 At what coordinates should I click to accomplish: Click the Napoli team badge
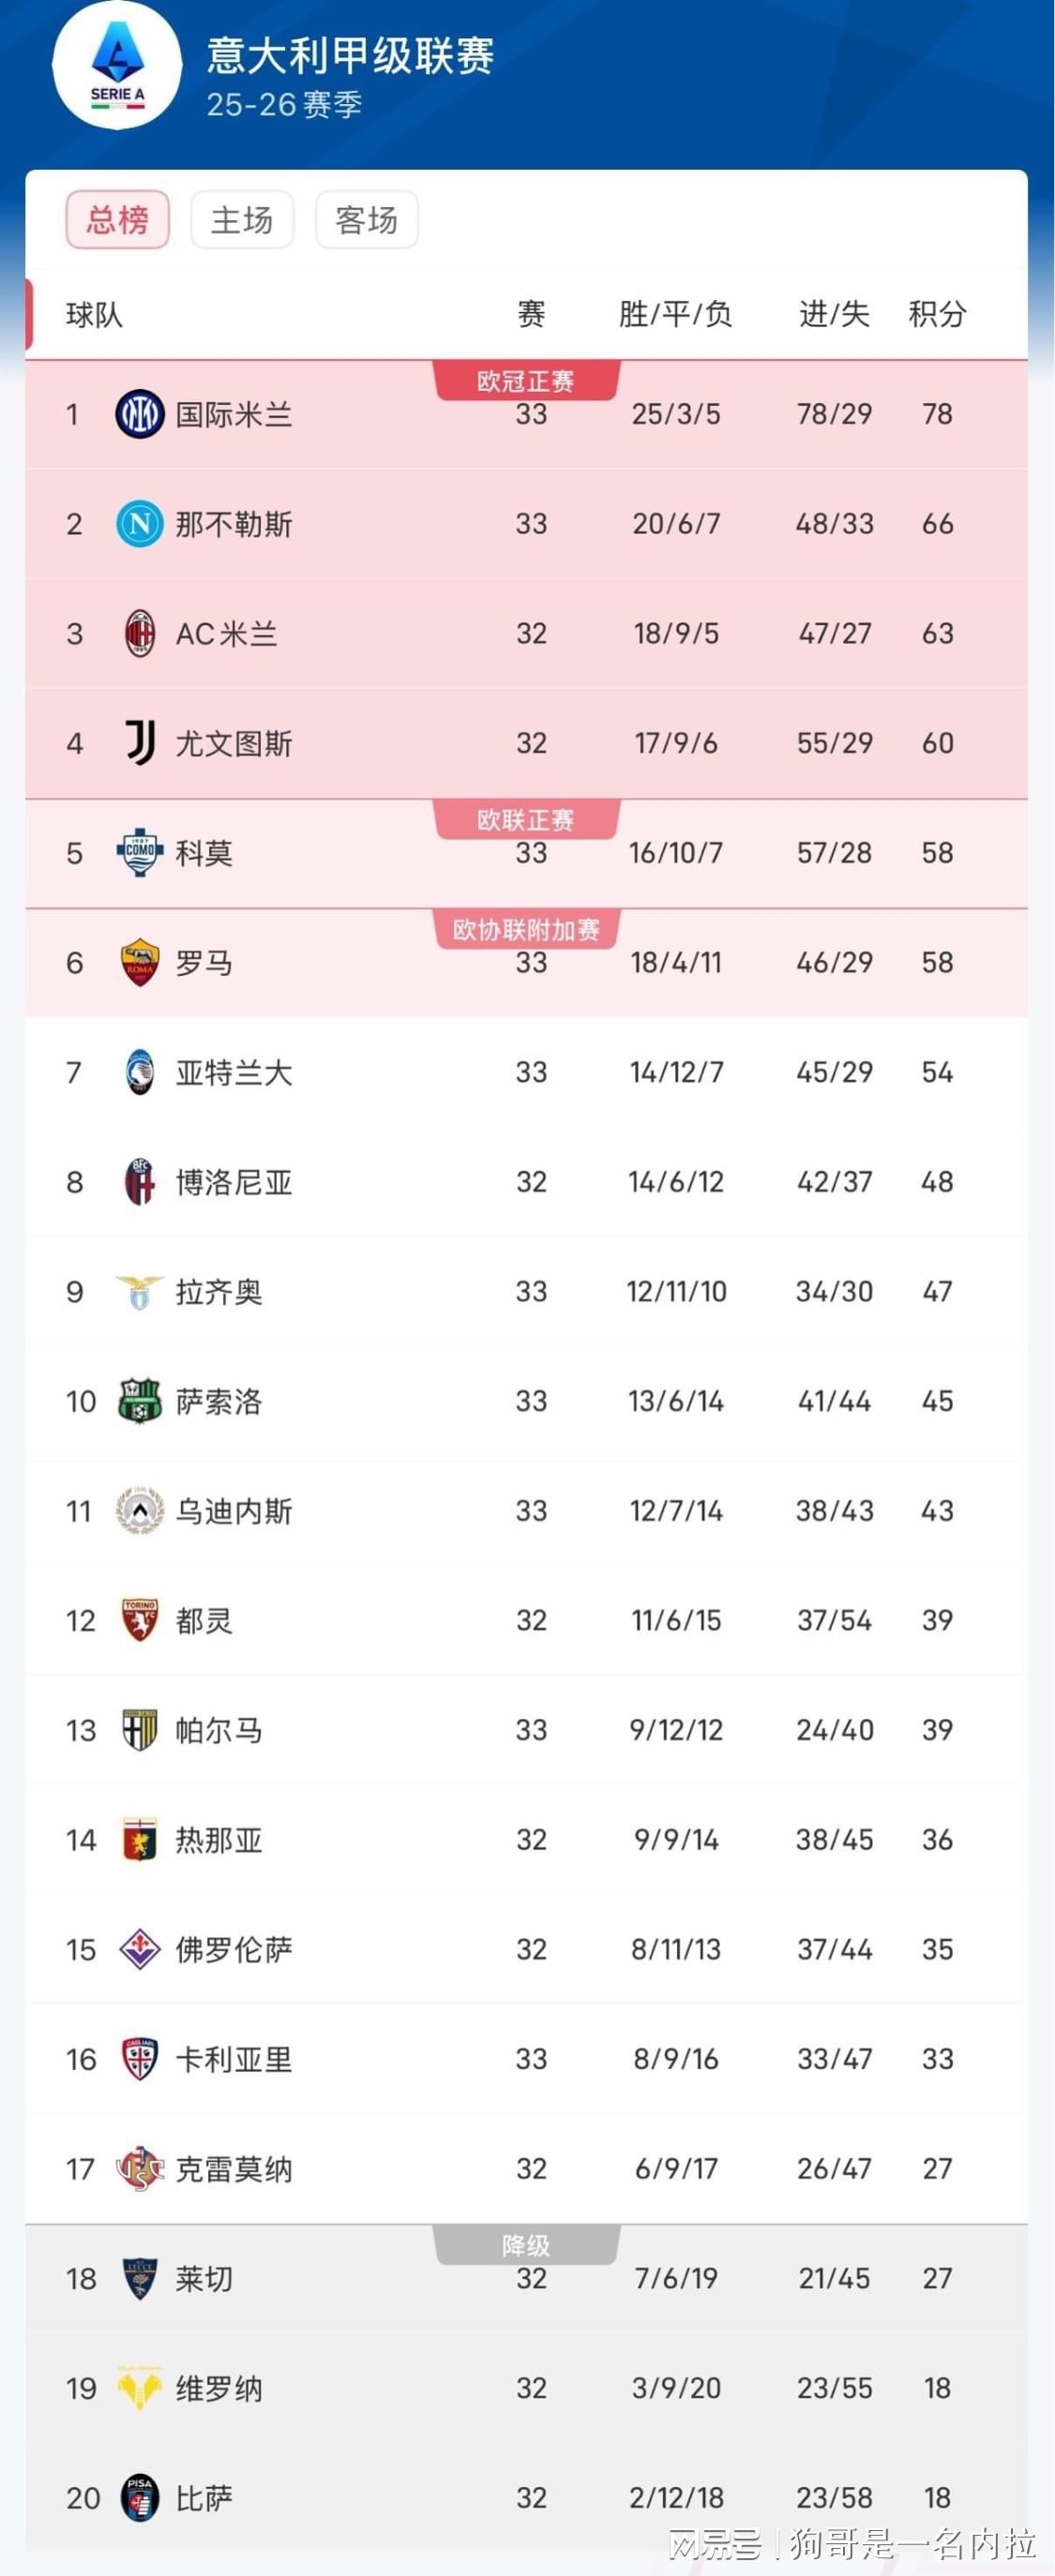pos(139,524)
